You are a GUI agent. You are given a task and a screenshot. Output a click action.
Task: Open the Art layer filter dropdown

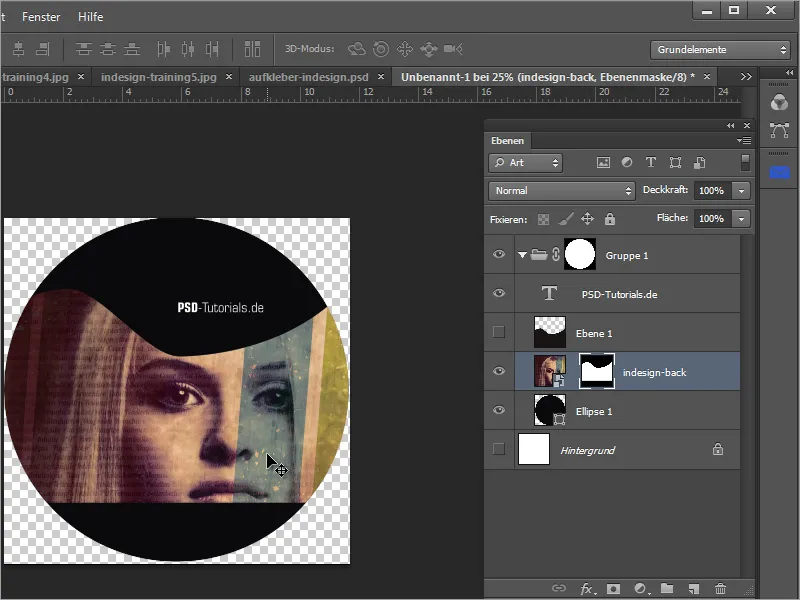tap(526, 163)
